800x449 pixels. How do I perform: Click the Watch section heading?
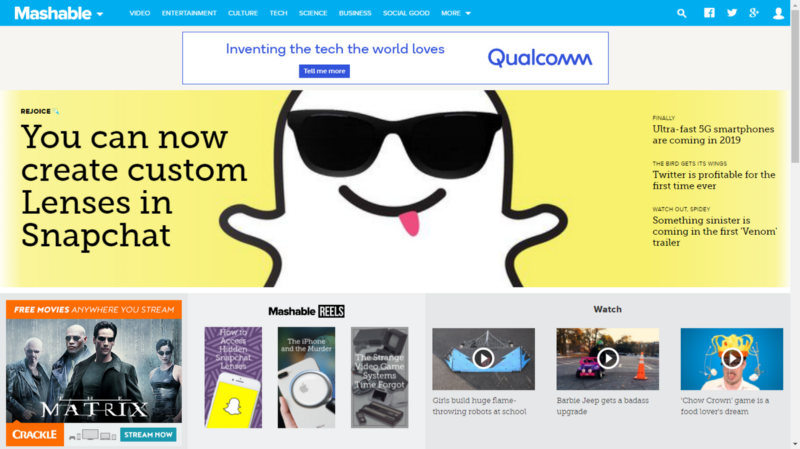coord(607,309)
